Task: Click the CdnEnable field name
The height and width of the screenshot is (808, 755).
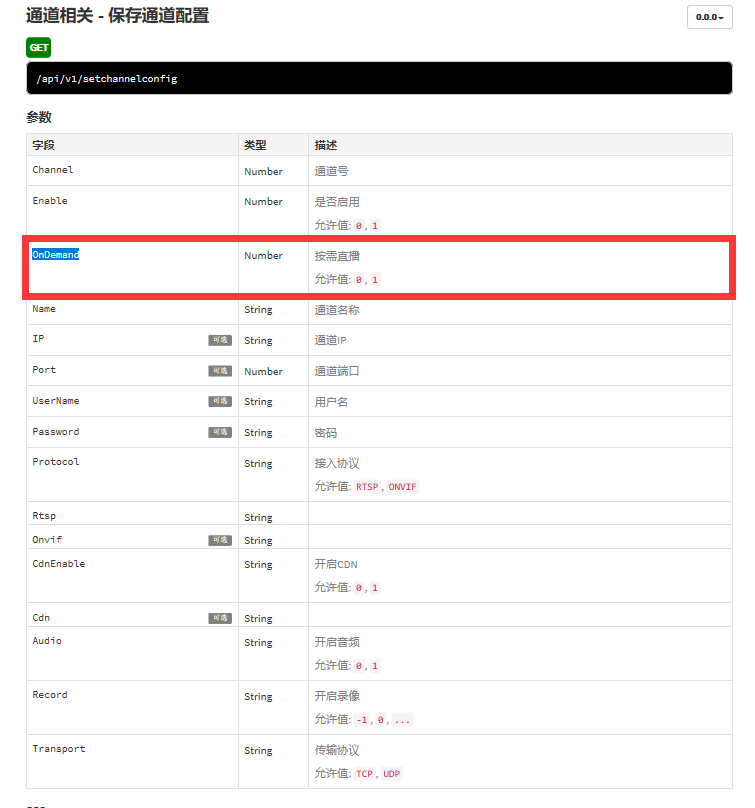Action: click(59, 564)
